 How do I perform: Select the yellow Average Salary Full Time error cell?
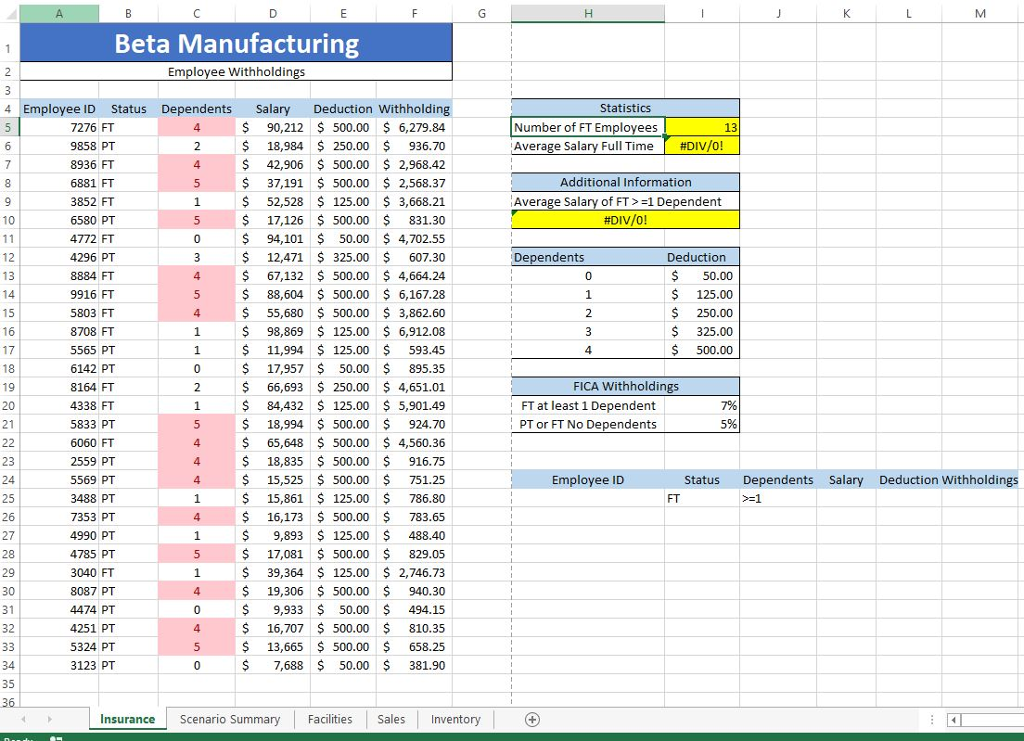pos(701,146)
